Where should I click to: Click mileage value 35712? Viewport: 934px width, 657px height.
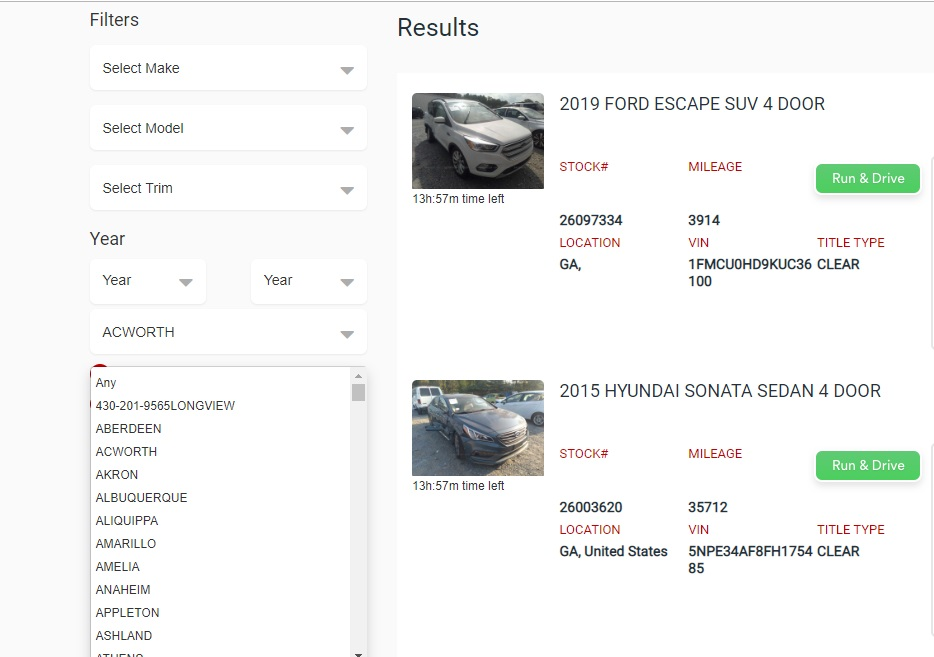click(x=708, y=507)
